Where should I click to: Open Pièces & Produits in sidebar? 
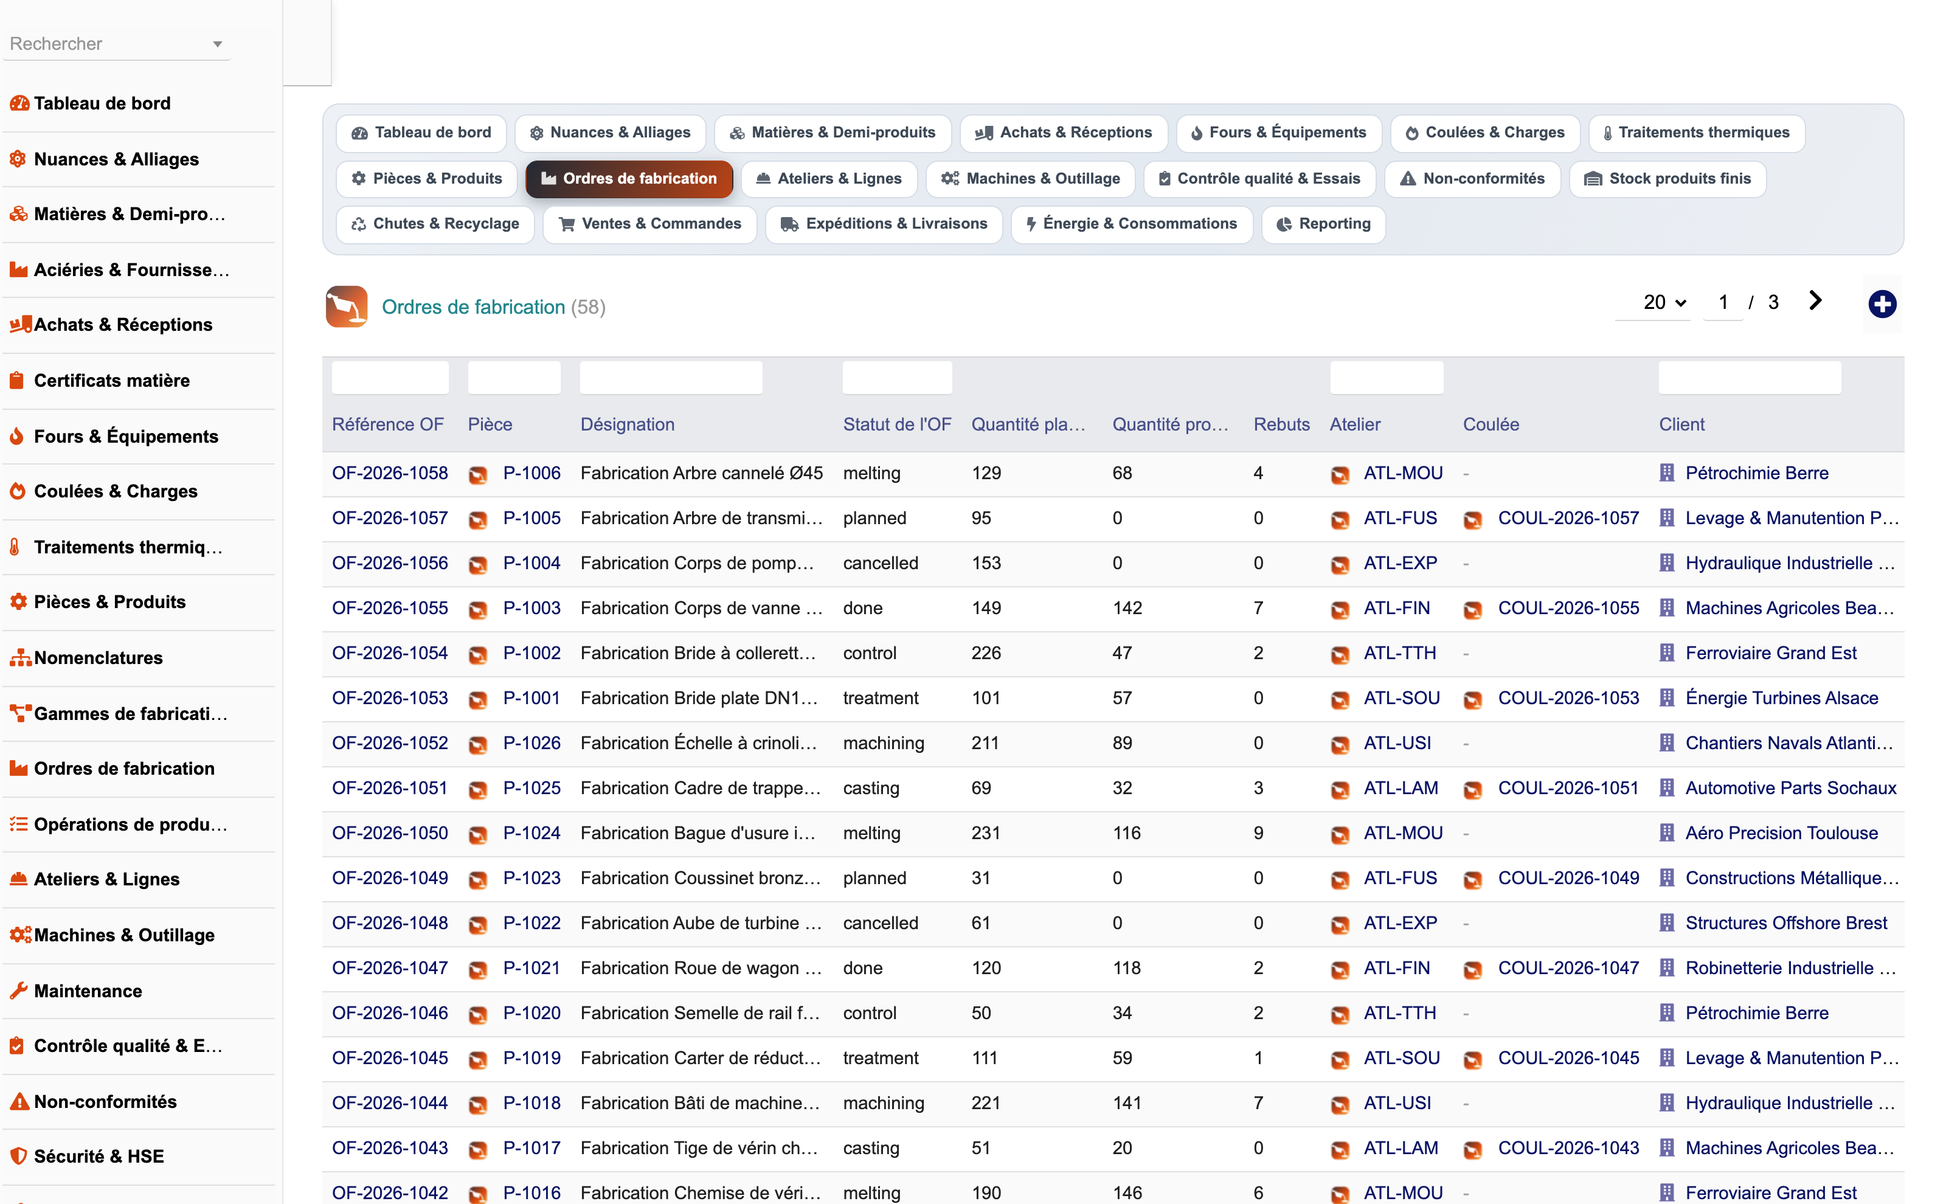110,602
